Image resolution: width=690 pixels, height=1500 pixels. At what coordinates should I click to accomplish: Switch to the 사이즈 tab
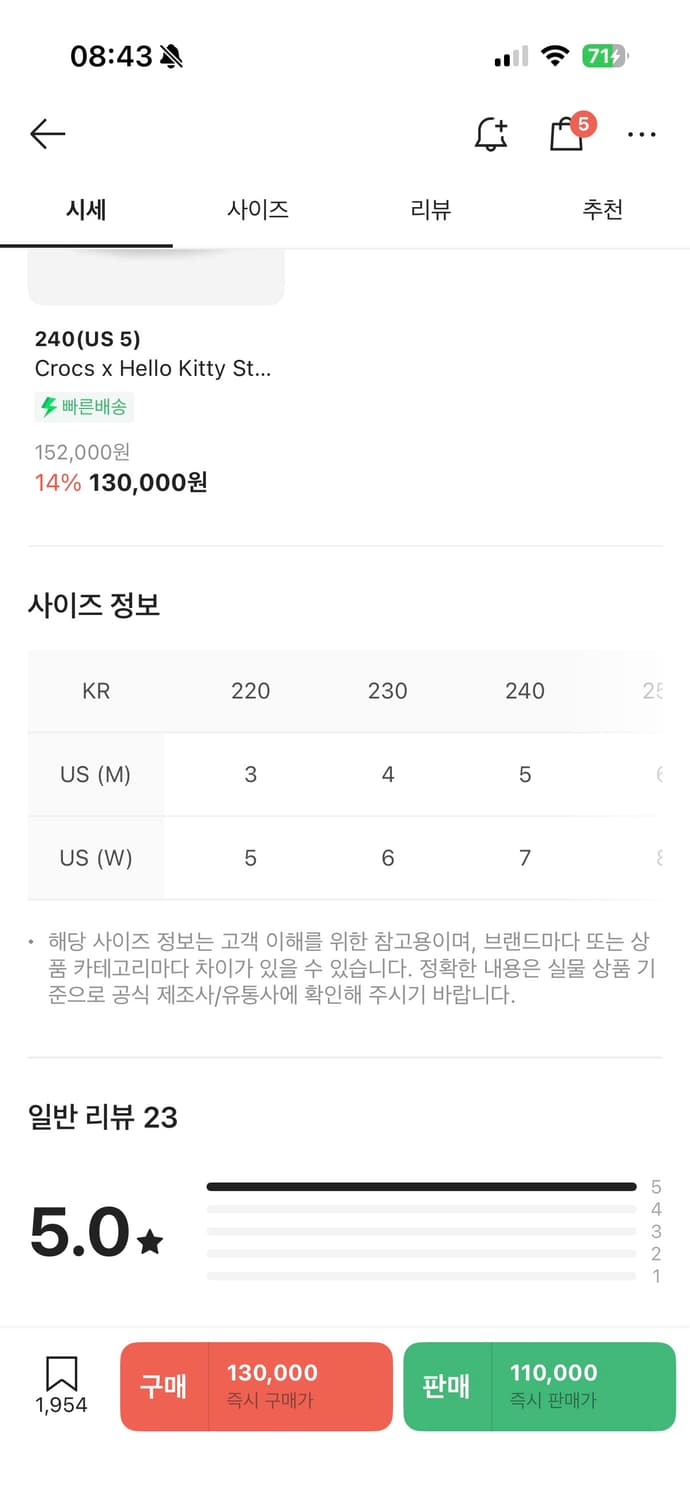(x=258, y=209)
